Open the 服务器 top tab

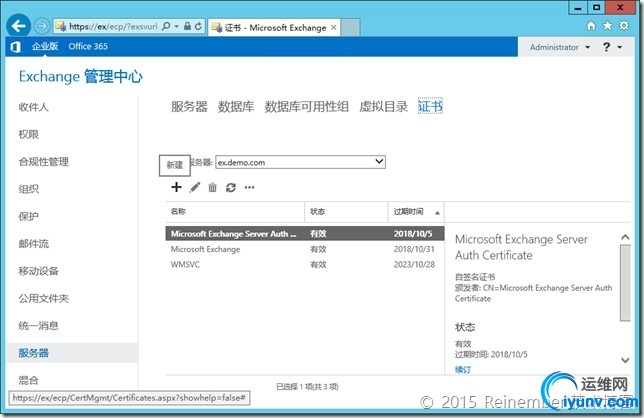point(189,107)
